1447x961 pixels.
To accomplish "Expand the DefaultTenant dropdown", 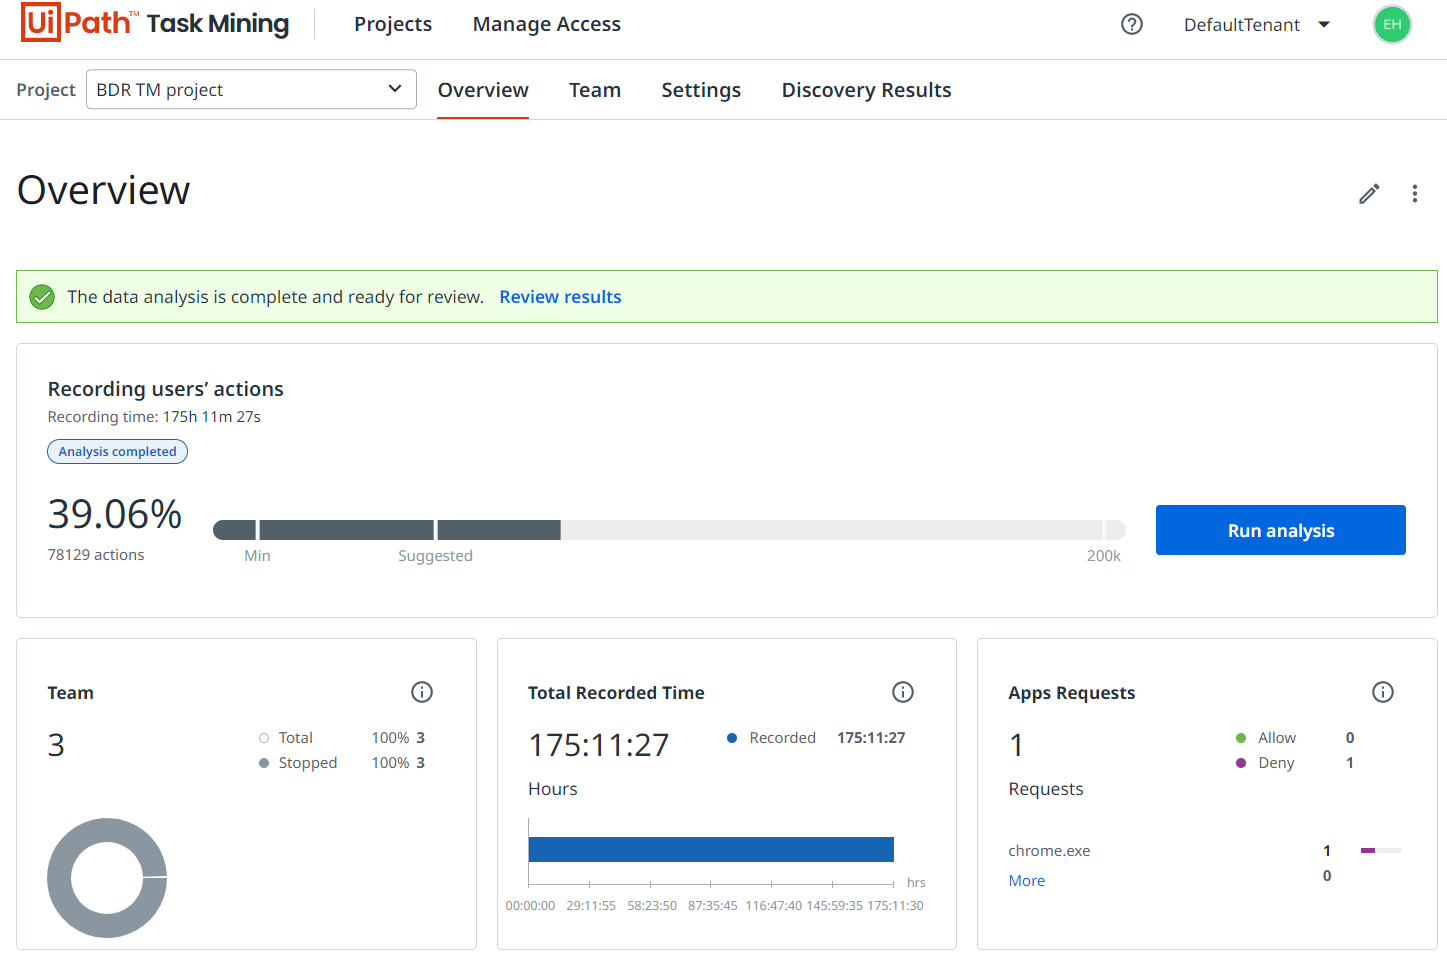I will click(x=1256, y=25).
